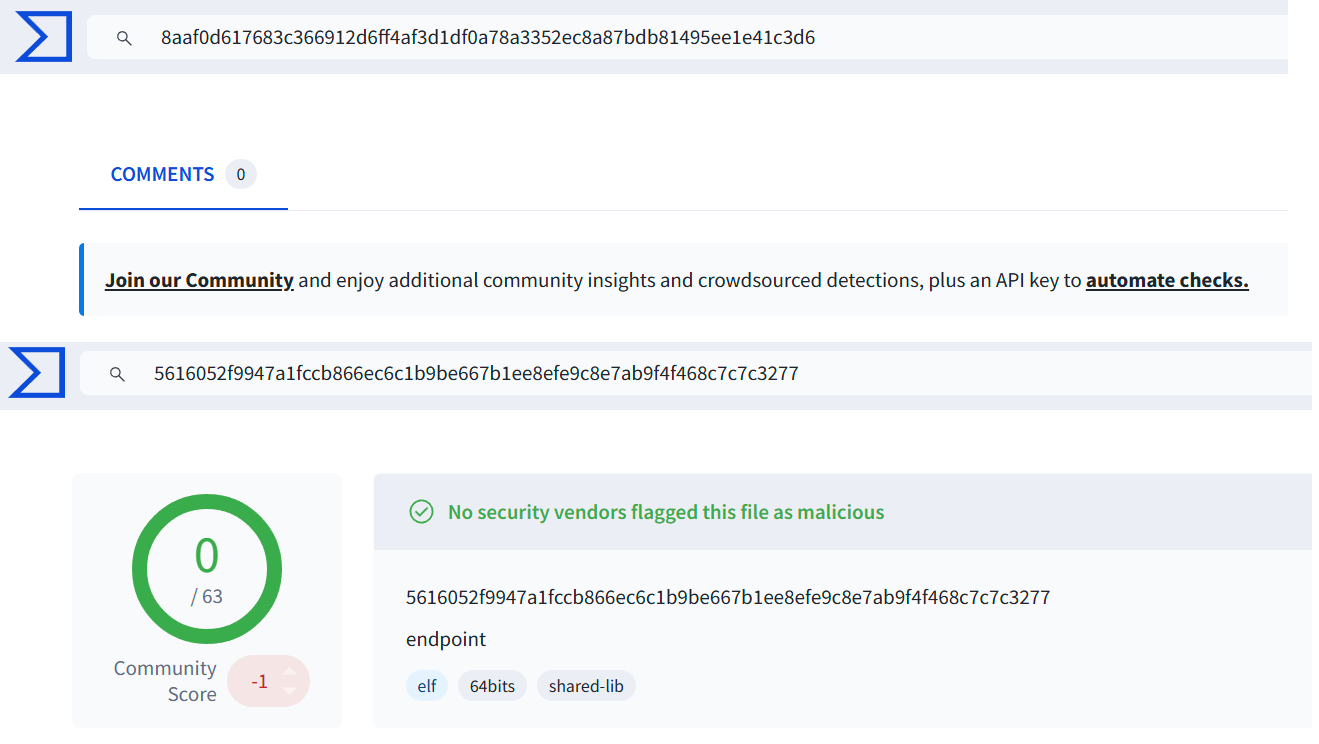
Task: Follow the Join our Community link
Action: pos(199,280)
